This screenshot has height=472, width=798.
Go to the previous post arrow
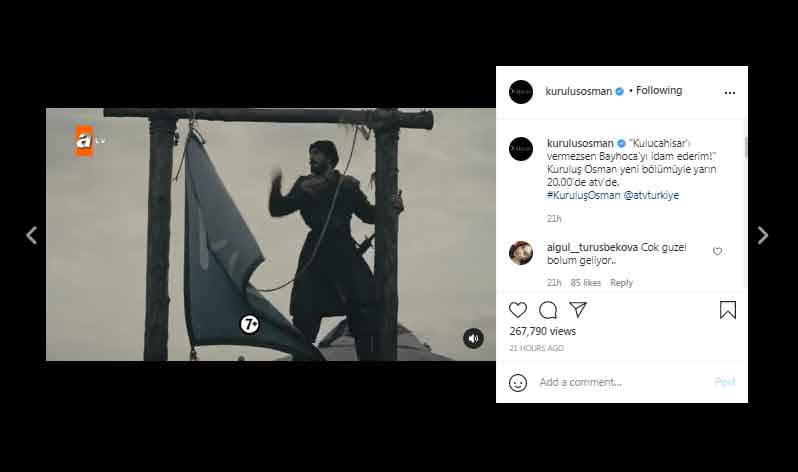(x=31, y=235)
